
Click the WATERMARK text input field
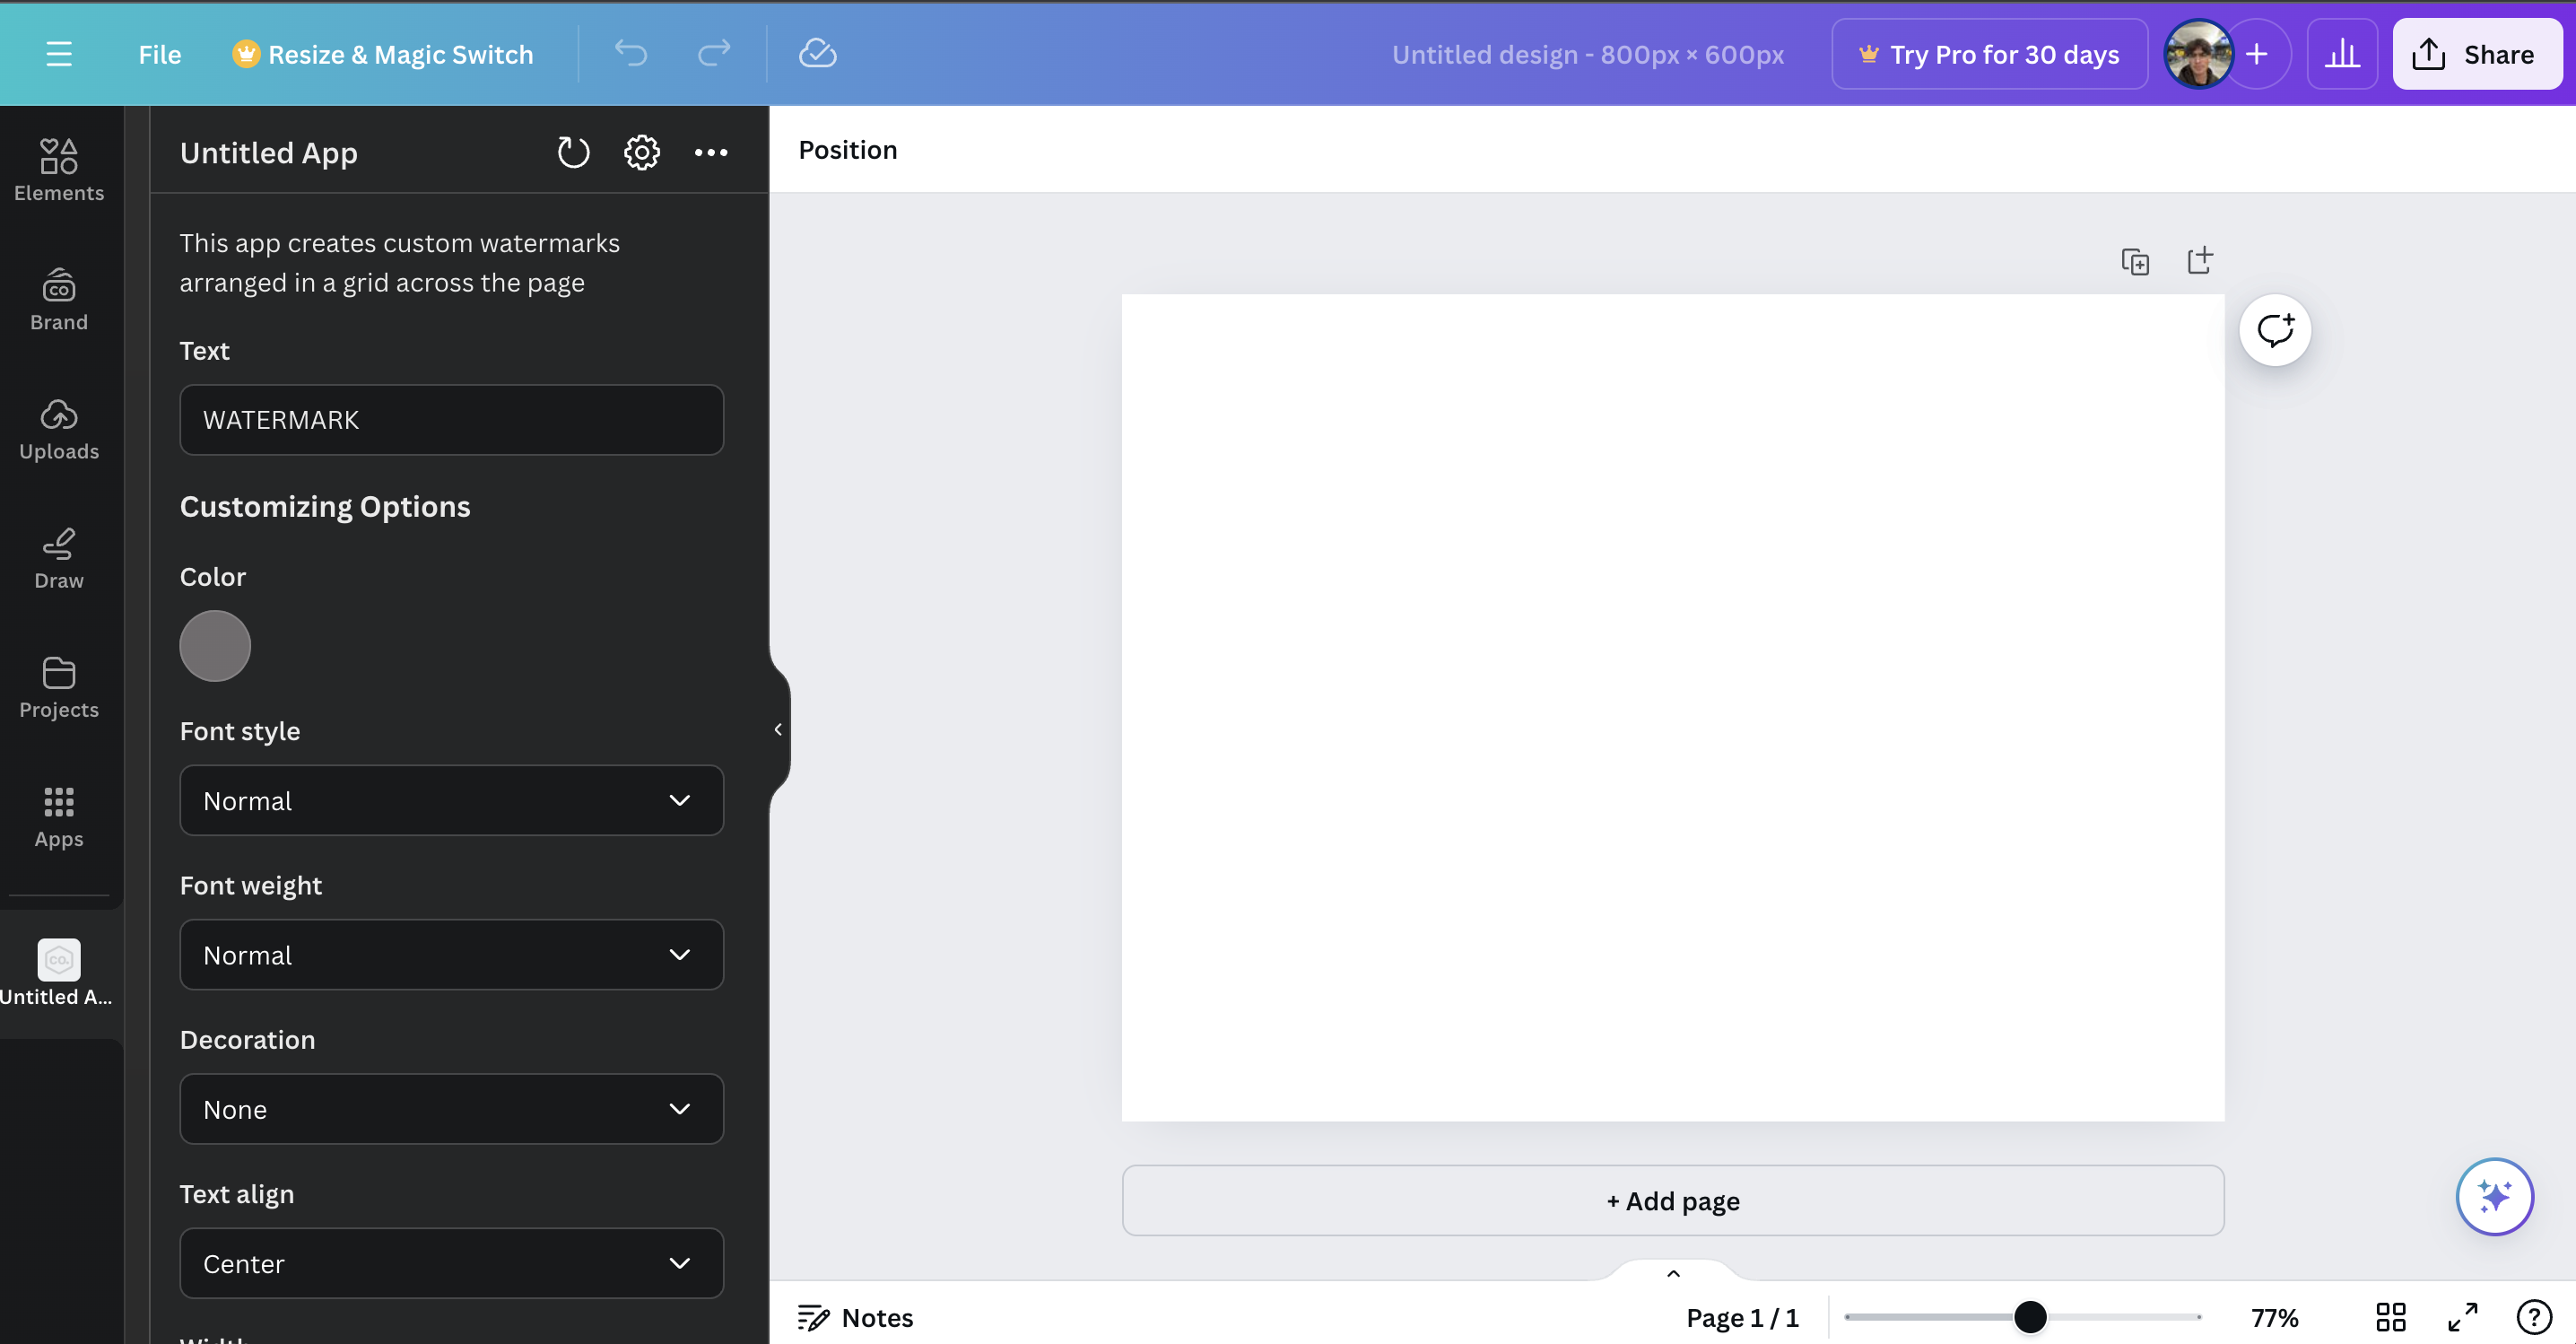[x=451, y=420]
